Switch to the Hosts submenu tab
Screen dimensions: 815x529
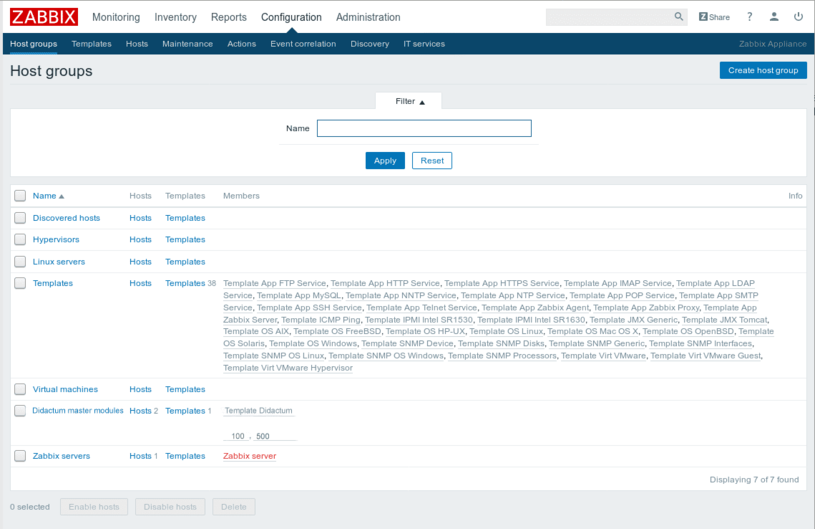pos(137,44)
